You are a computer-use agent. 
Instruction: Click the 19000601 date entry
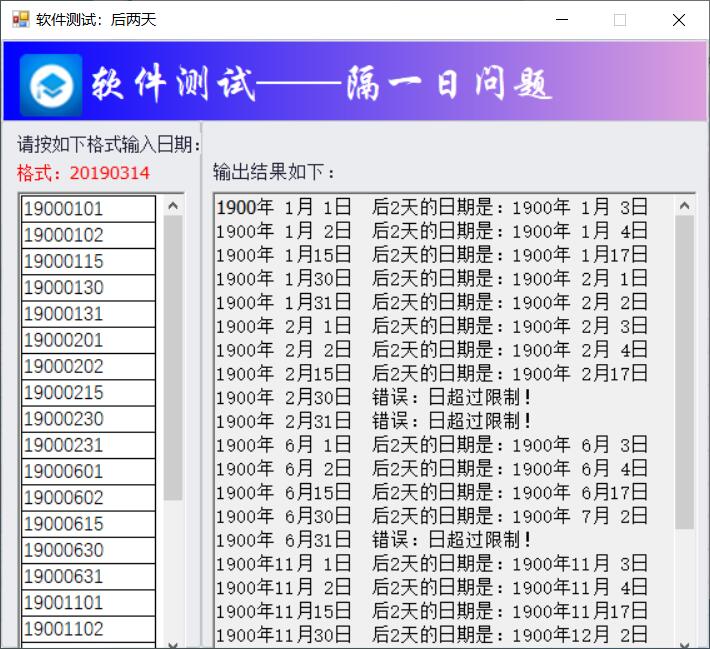tap(88, 472)
